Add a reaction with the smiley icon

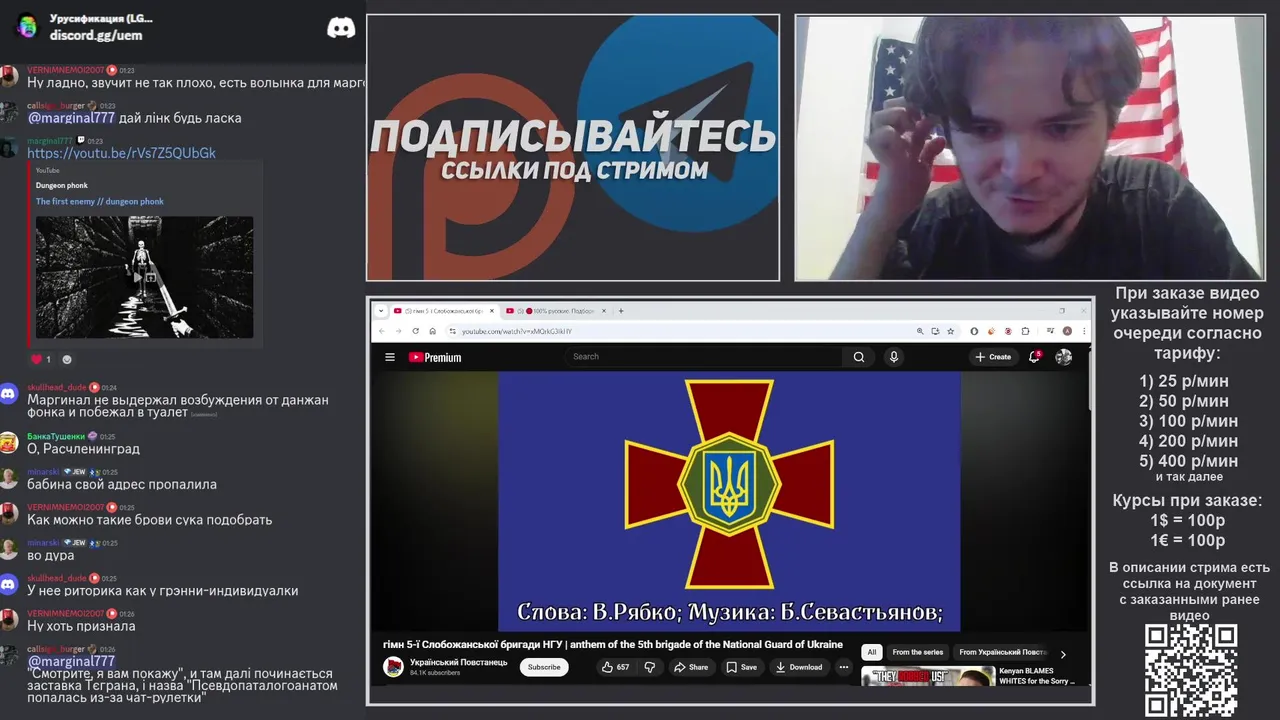[x=67, y=359]
